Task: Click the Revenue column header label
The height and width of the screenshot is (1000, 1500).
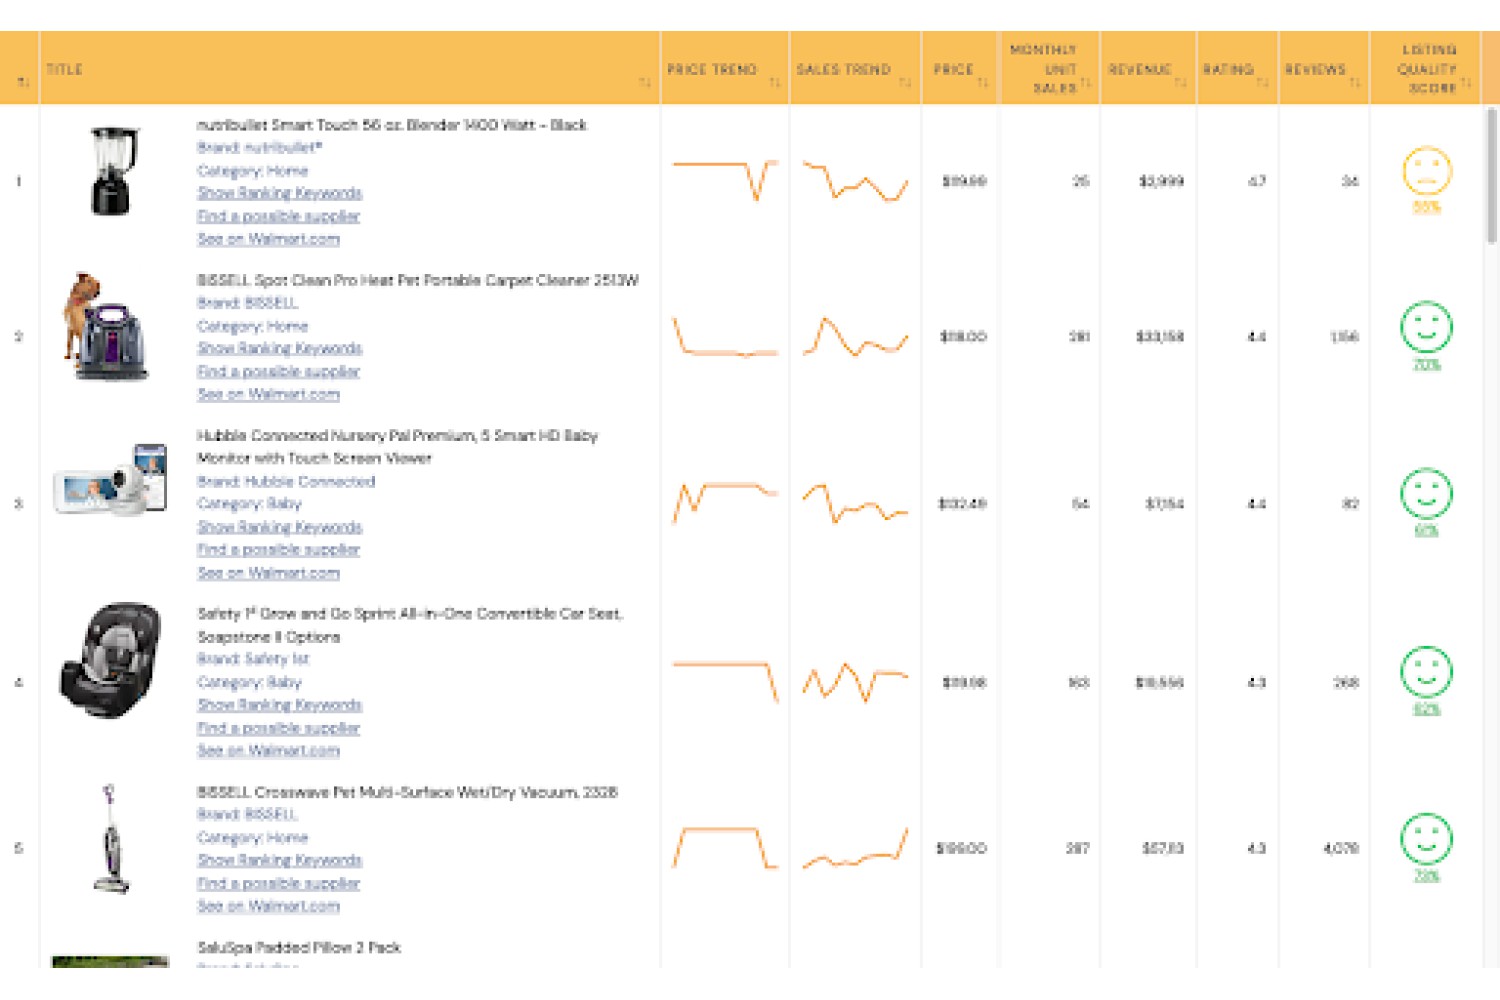Action: (1139, 69)
